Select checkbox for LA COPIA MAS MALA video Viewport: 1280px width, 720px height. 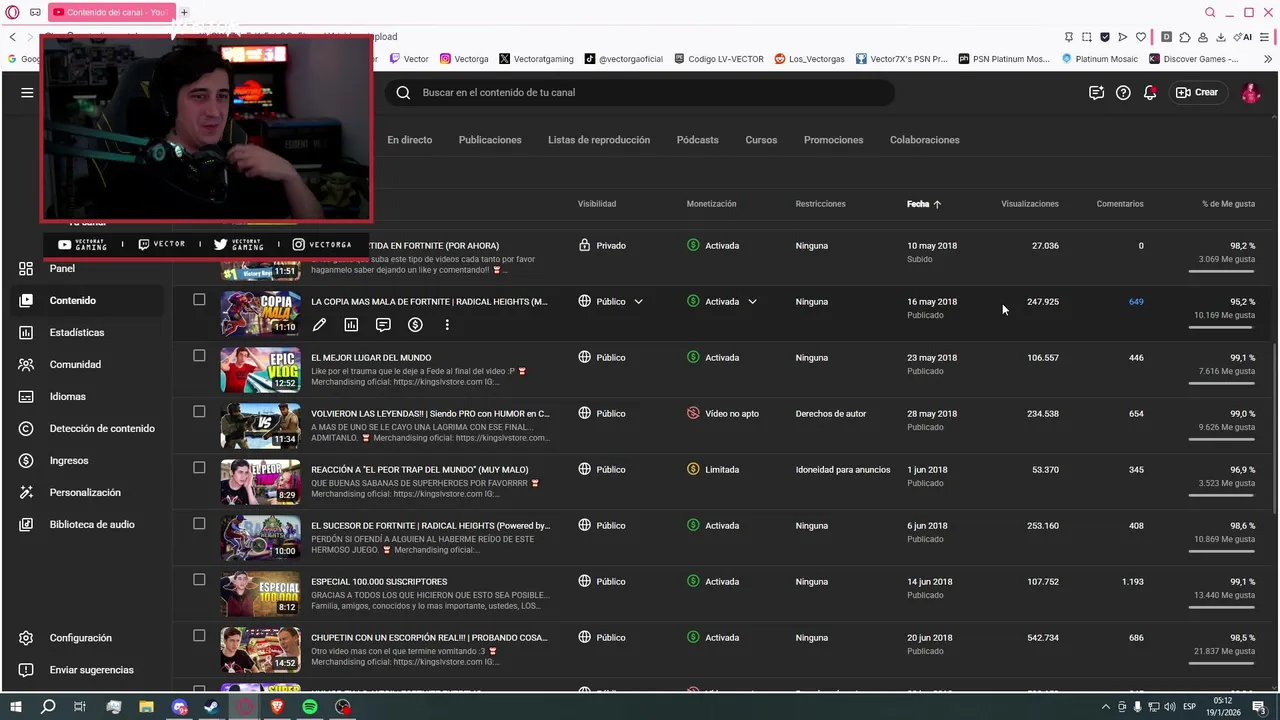point(199,299)
